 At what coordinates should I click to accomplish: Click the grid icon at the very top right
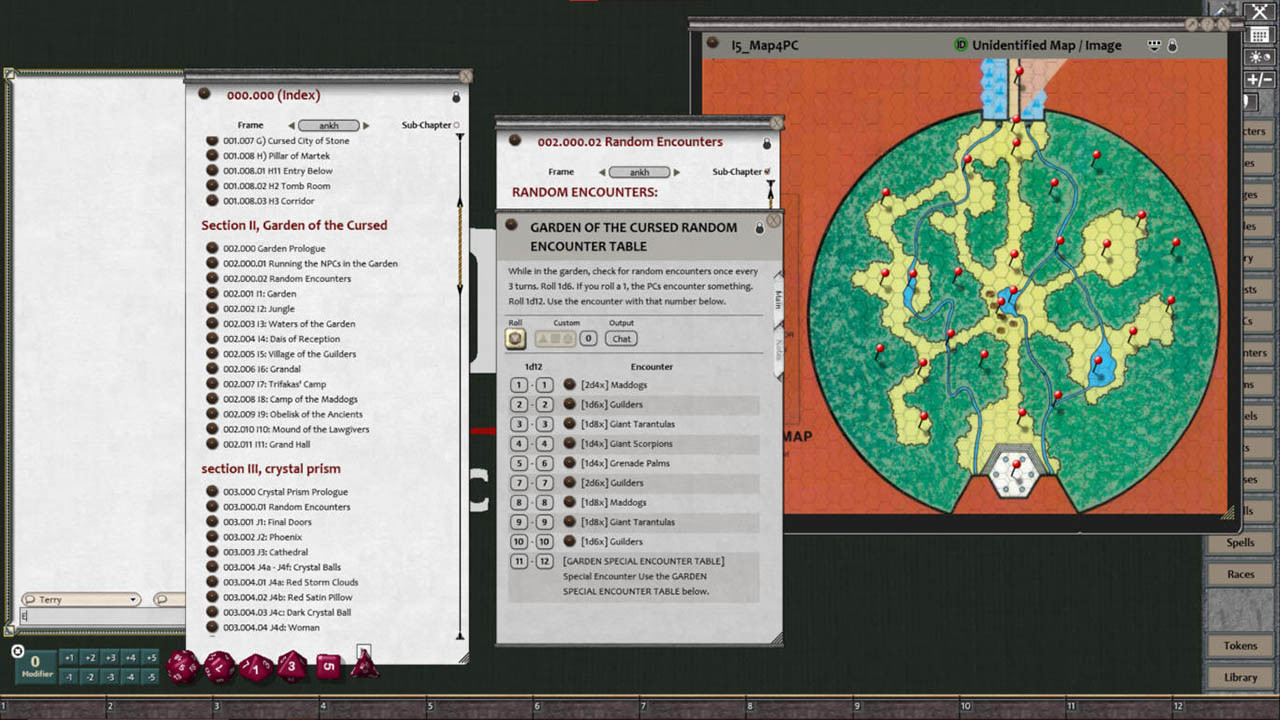pos(1259,37)
